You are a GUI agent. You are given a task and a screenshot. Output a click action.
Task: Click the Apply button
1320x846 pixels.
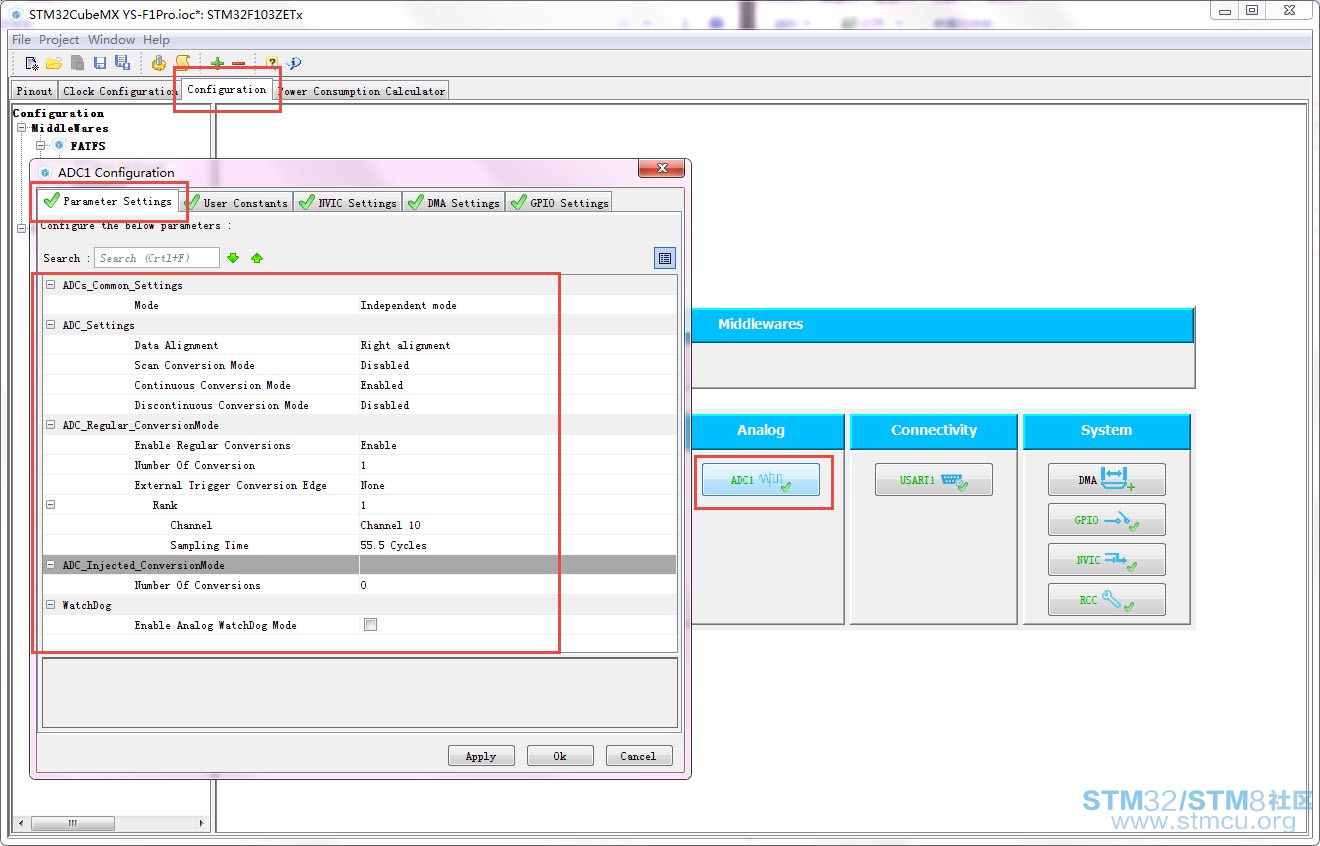481,756
